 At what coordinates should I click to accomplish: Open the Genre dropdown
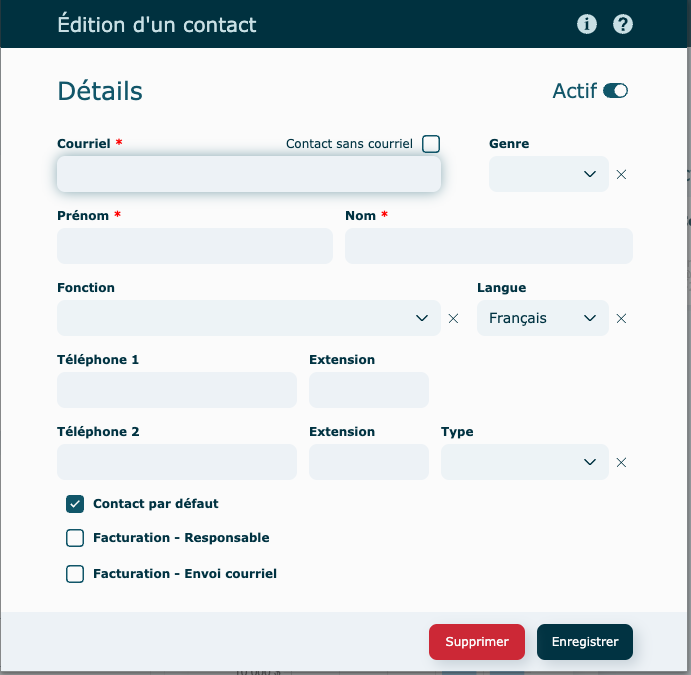549,174
